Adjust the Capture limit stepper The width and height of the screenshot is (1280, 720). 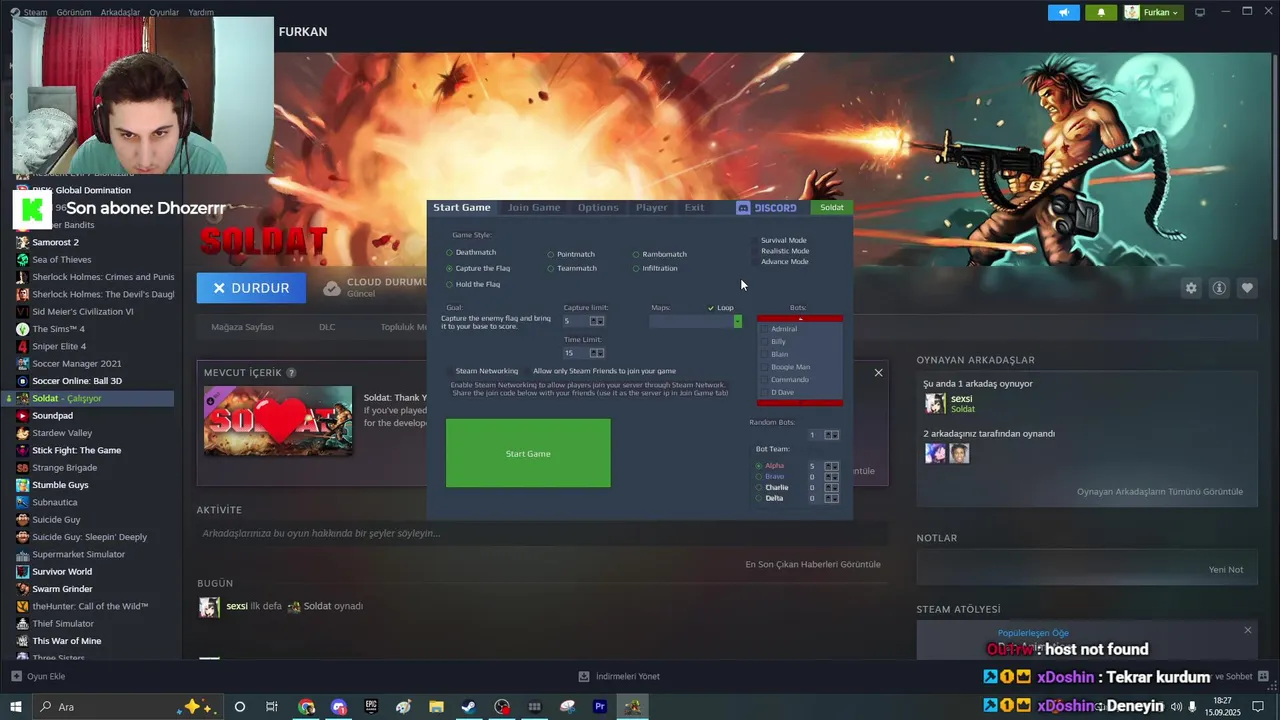coord(597,321)
